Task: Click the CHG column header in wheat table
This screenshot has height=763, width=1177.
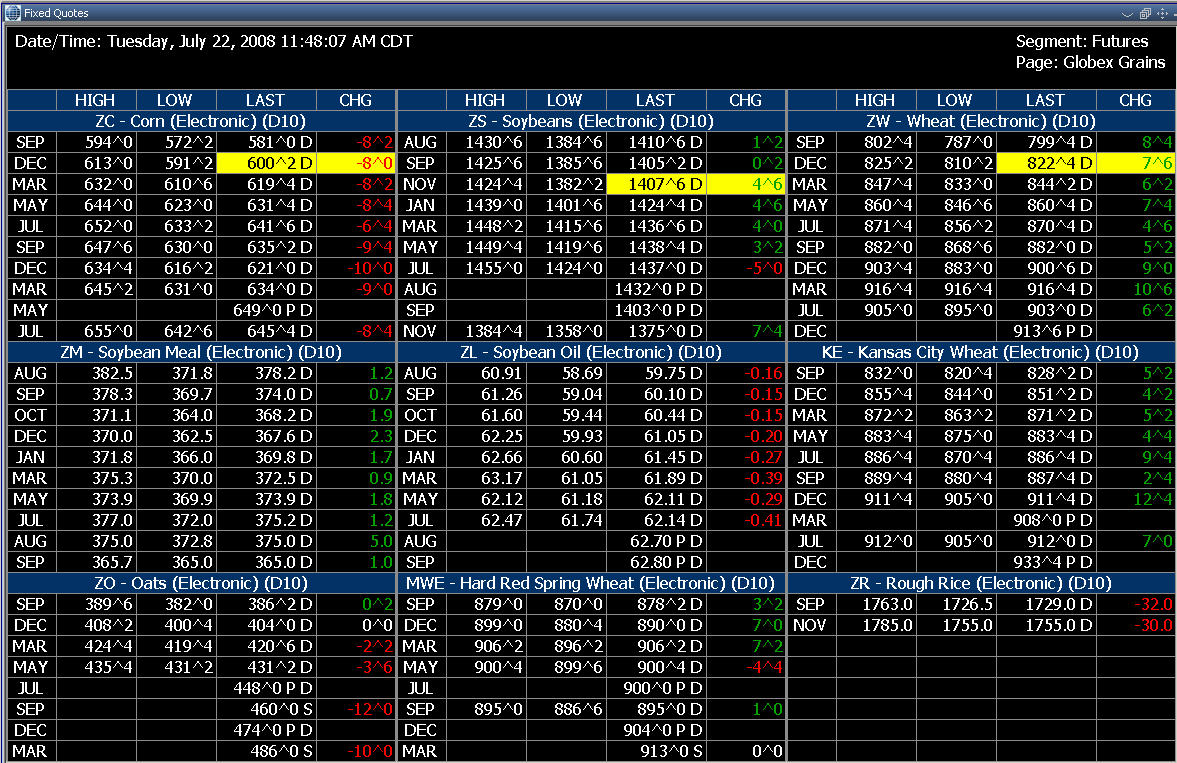Action: point(1135,100)
